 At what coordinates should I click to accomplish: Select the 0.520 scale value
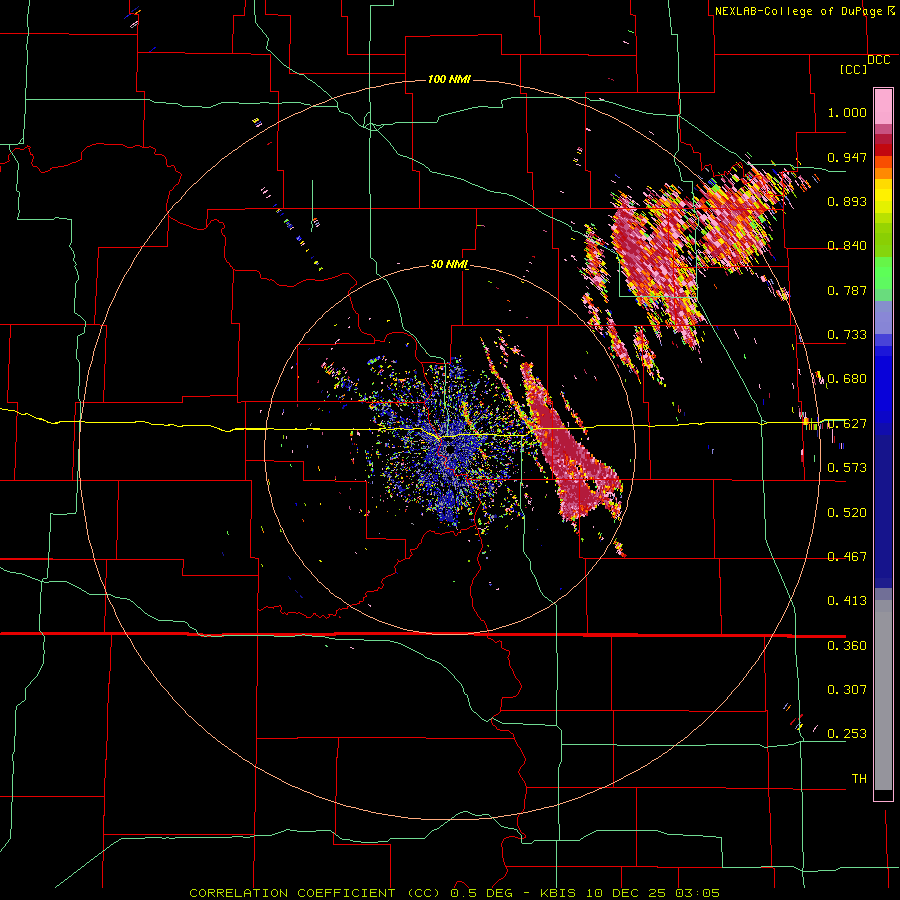(x=847, y=513)
